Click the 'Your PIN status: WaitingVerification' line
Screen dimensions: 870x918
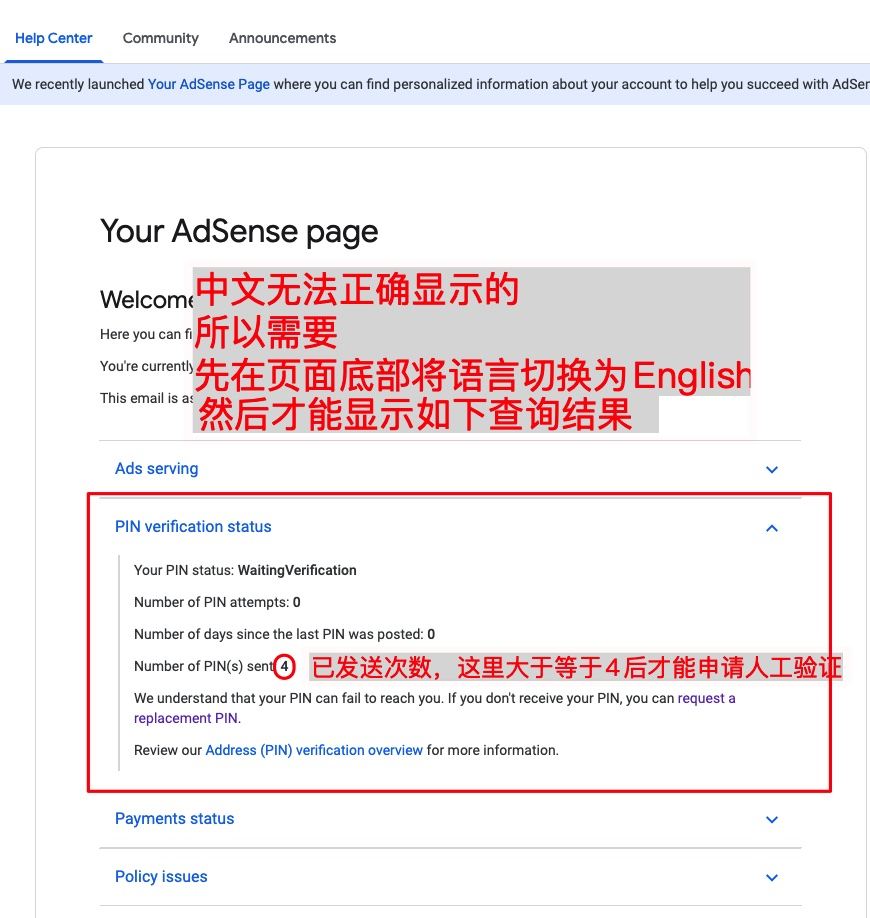[245, 570]
